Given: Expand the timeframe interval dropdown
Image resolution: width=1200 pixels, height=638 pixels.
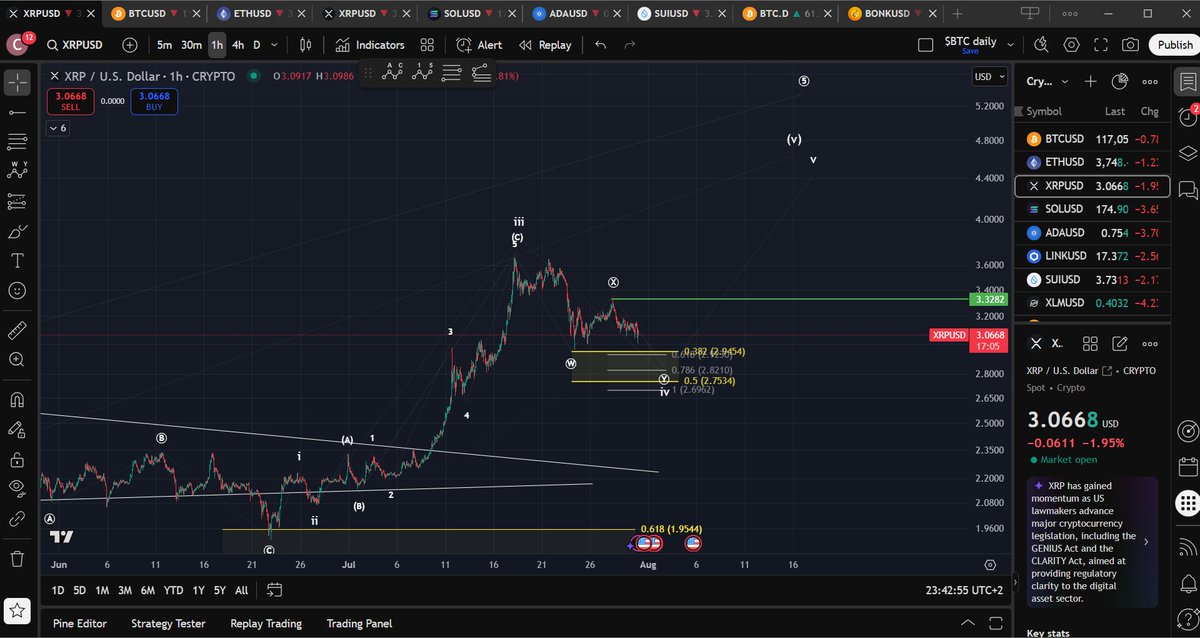Looking at the screenshot, I should click(x=275, y=45).
